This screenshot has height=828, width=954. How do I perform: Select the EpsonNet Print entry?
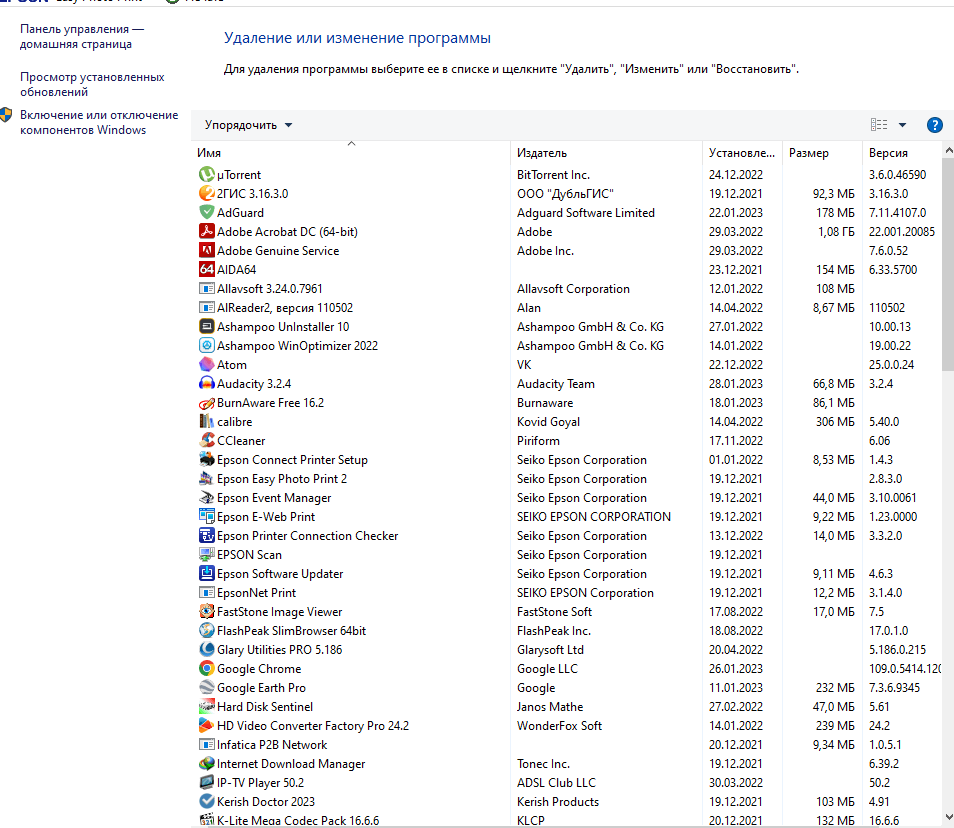(566, 593)
